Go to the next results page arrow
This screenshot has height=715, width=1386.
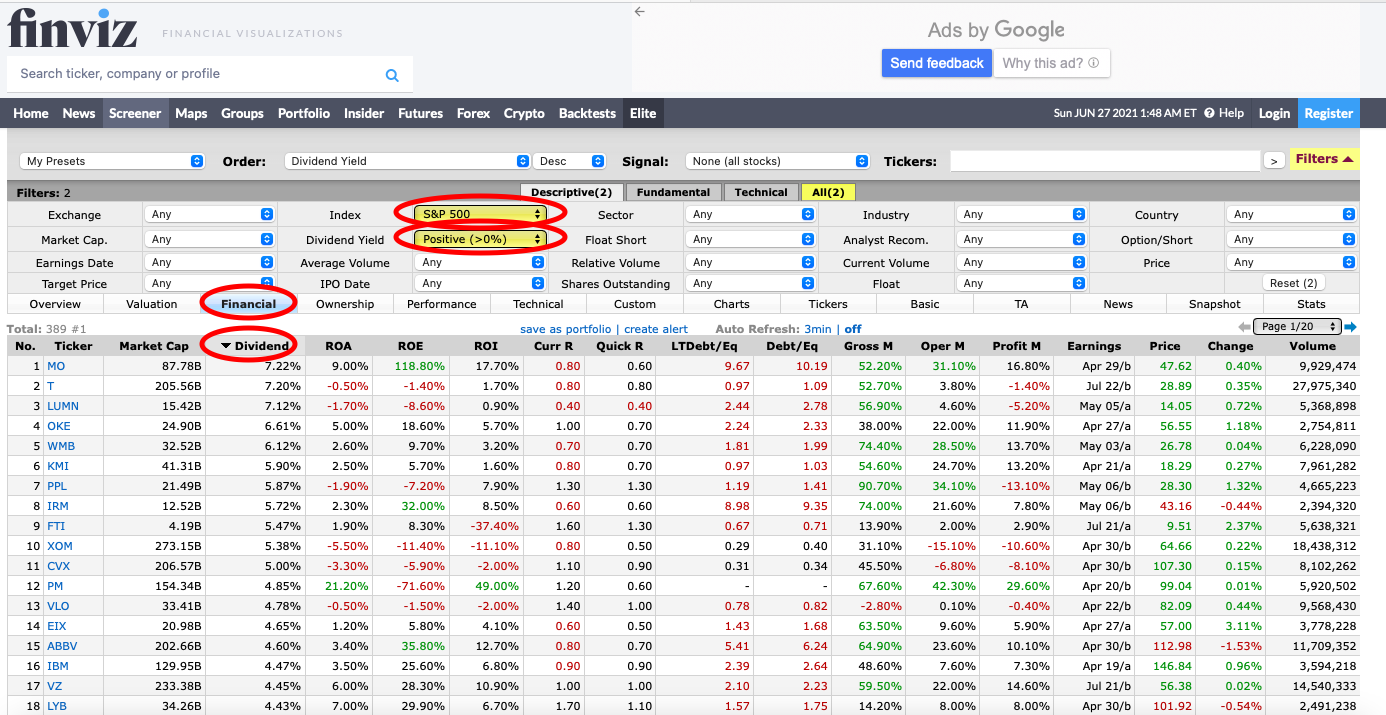point(1350,327)
